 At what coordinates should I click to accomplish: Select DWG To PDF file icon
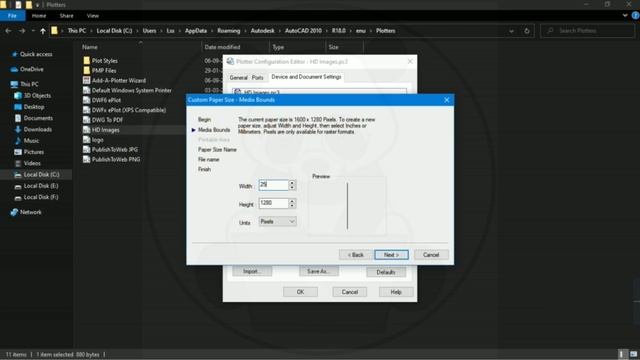(x=87, y=120)
